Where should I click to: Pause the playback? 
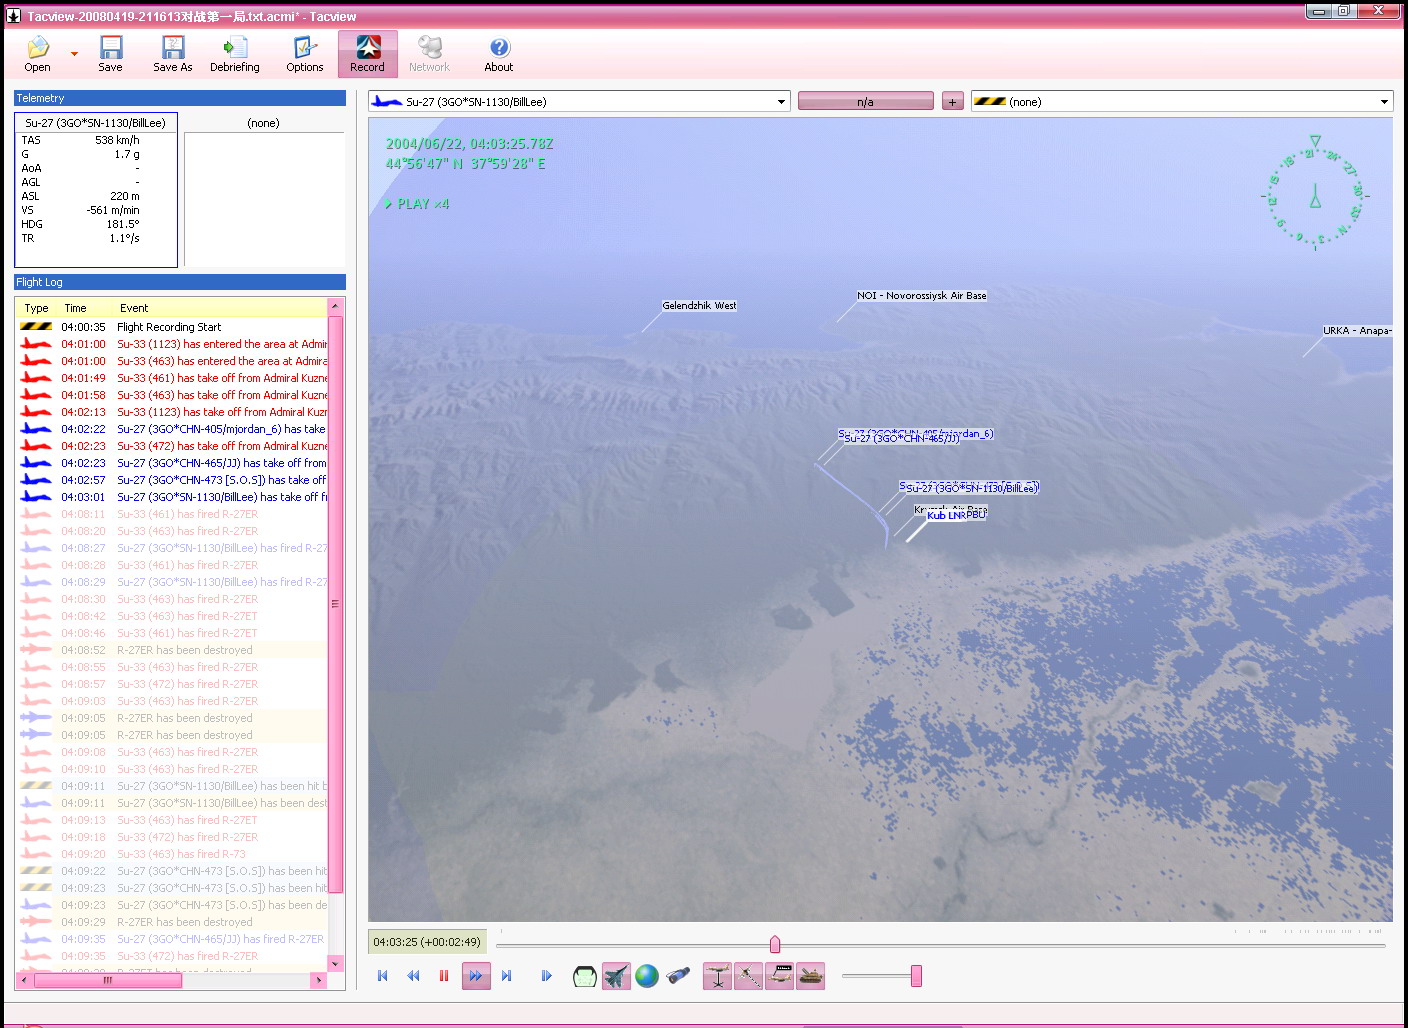click(x=444, y=976)
